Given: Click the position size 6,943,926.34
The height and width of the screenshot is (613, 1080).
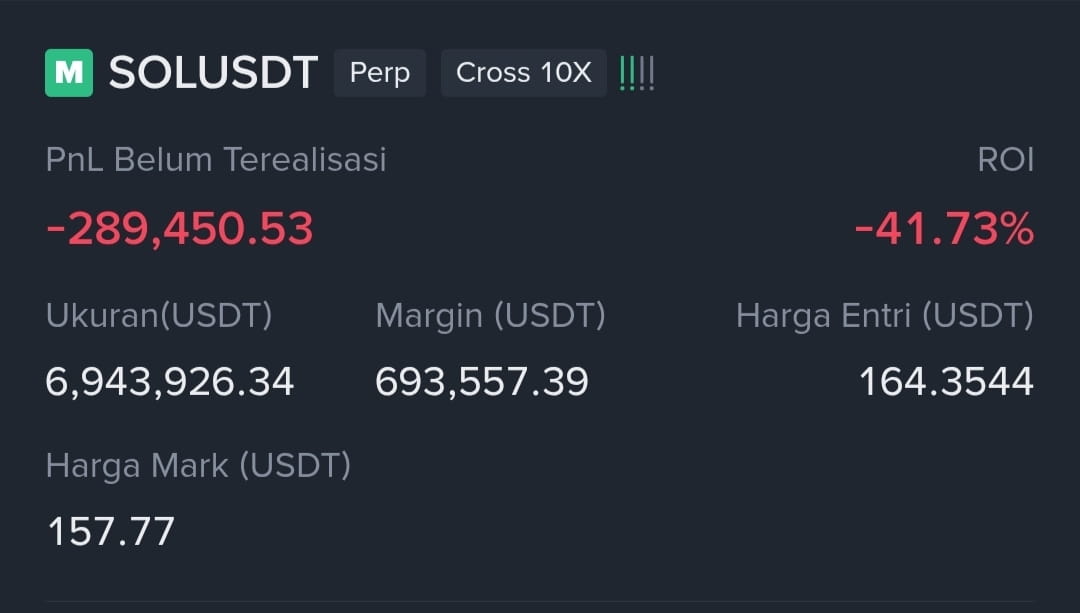Looking at the screenshot, I should [x=169, y=382].
